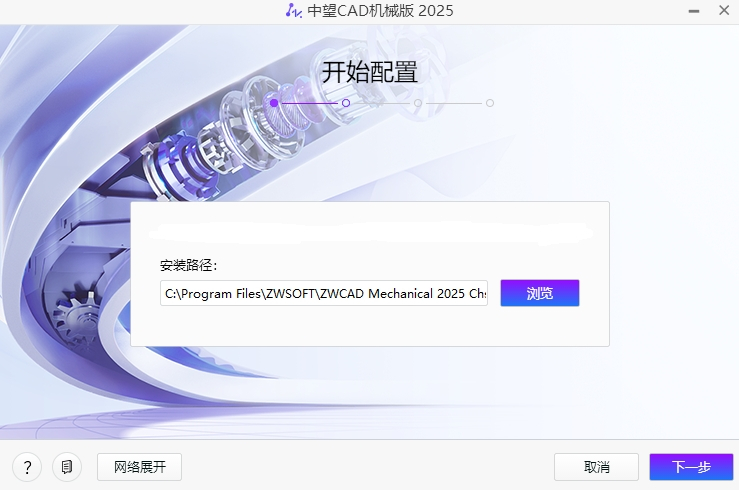Open the license document icon
Image resolution: width=739 pixels, height=490 pixels.
pos(67,467)
